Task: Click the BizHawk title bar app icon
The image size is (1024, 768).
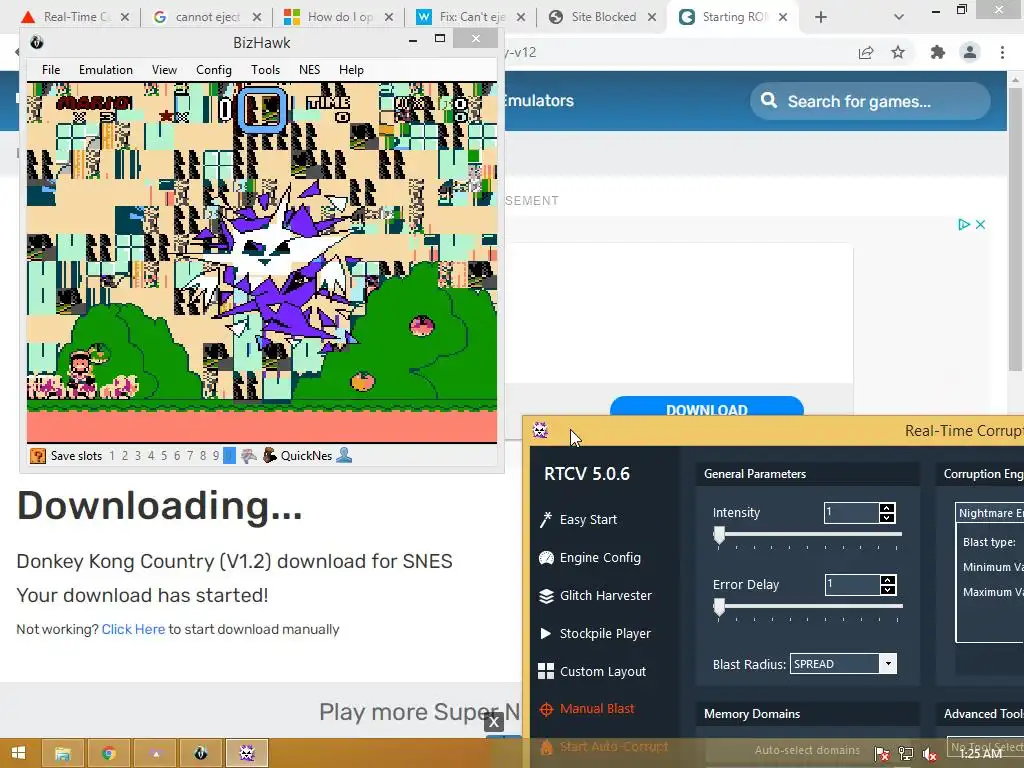Action: pyautogui.click(x=37, y=42)
